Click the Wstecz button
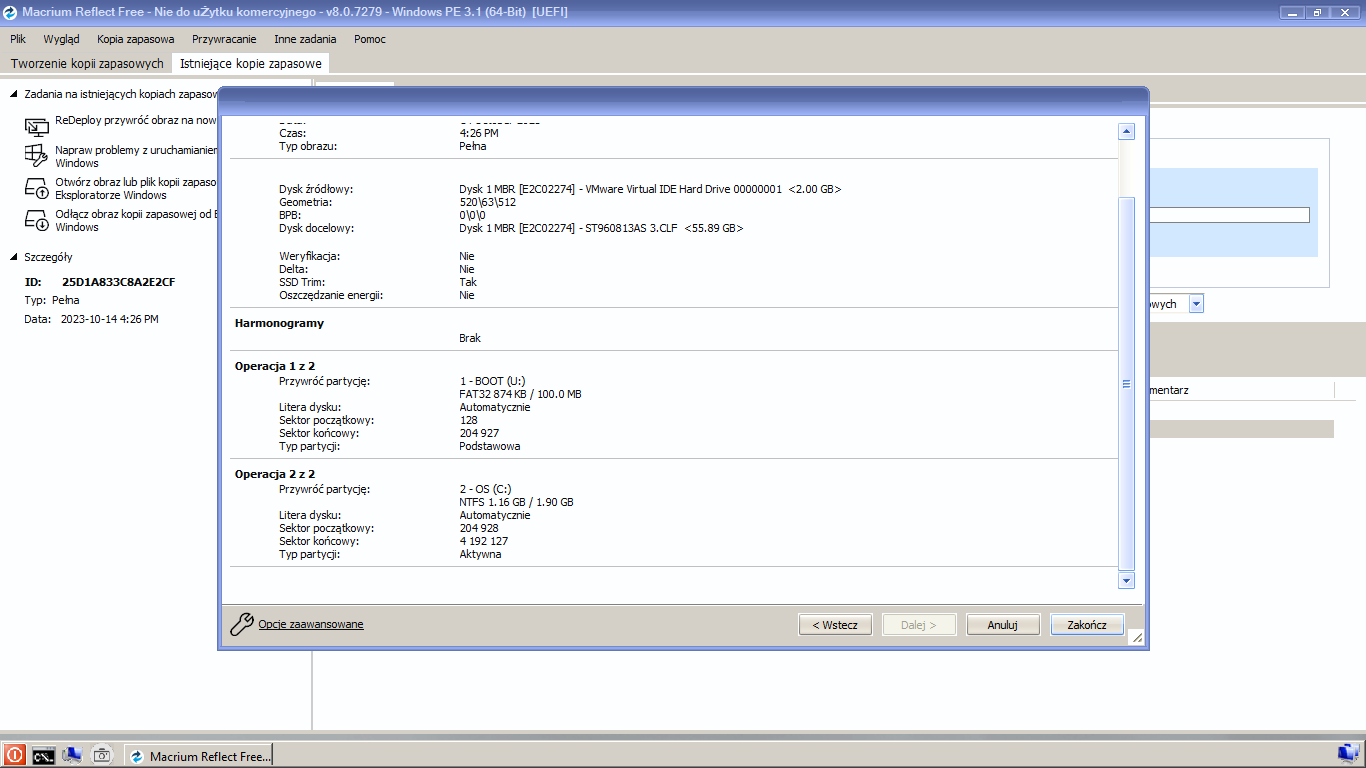Viewport: 1366px width, 768px height. (x=835, y=624)
